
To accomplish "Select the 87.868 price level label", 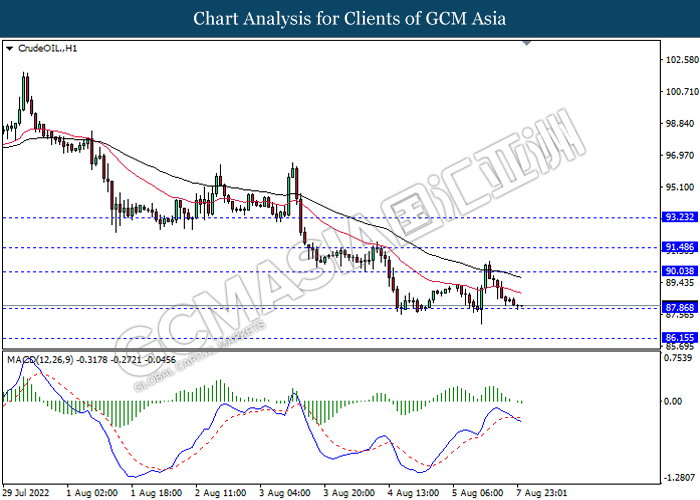I will pos(680,308).
